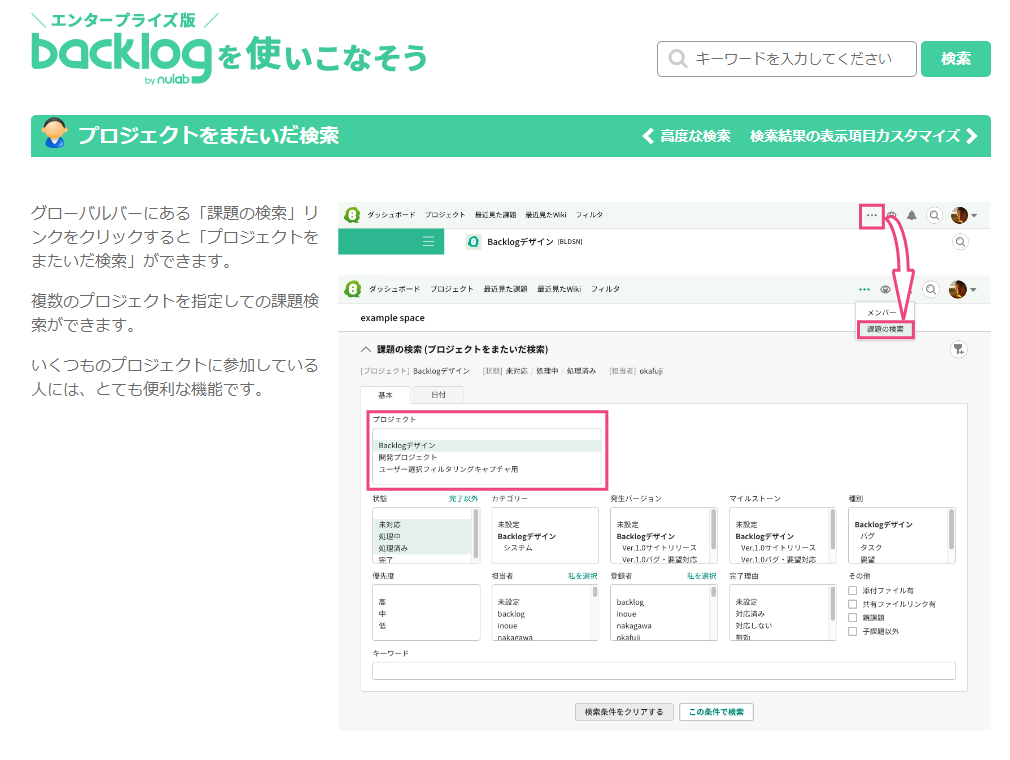
Task: Click the user avatar in the bar above example space
Action: pos(958,289)
